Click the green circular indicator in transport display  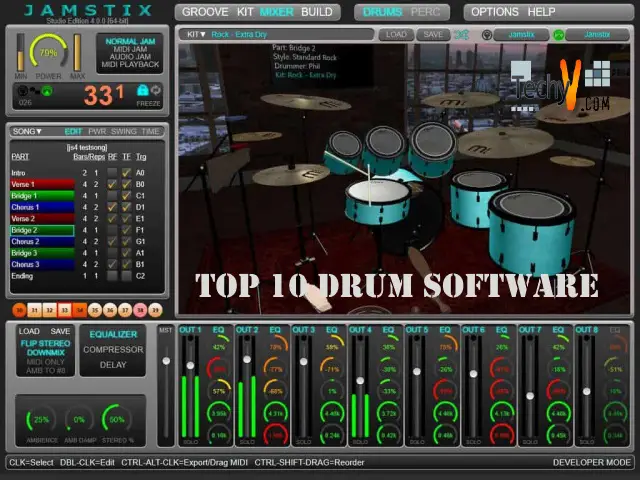47,91
